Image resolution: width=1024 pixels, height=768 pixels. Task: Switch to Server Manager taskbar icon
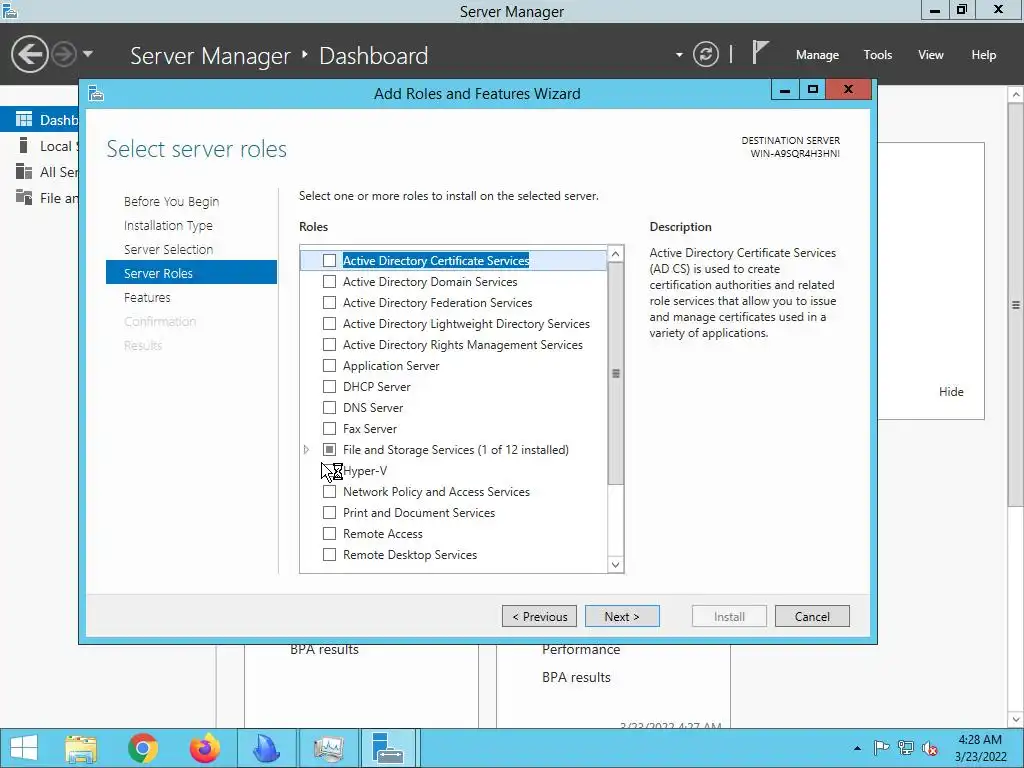coord(389,748)
